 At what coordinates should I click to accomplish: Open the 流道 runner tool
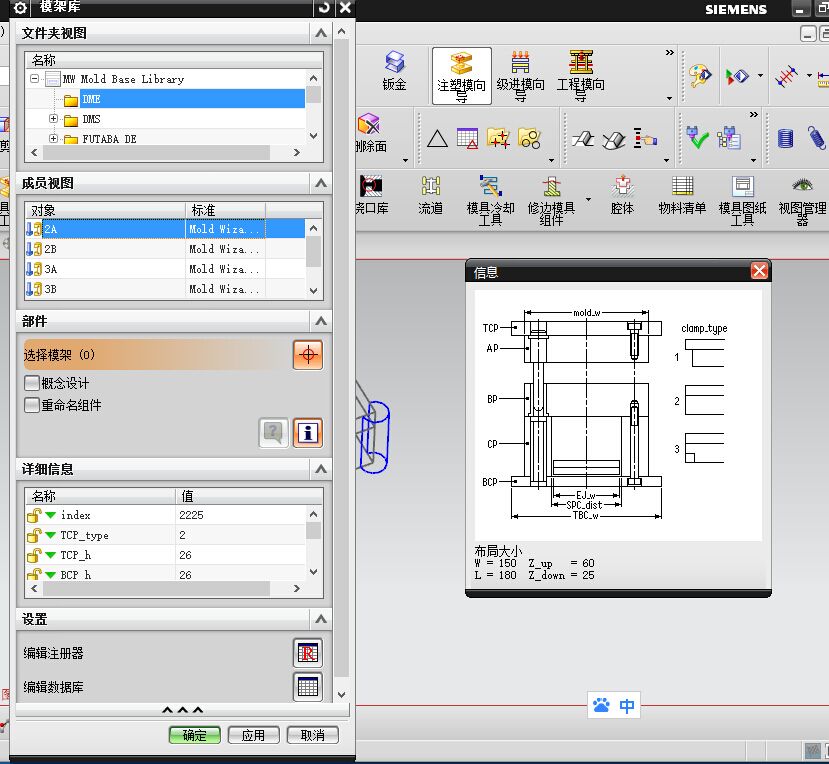pyautogui.click(x=430, y=195)
